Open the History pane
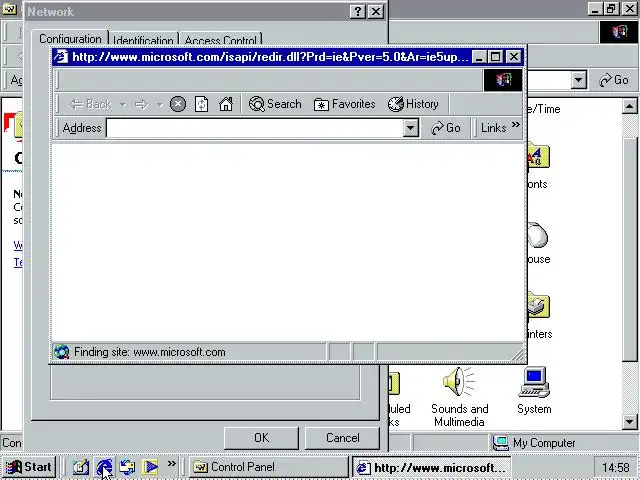Image resolution: width=640 pixels, height=480 pixels. click(x=413, y=104)
